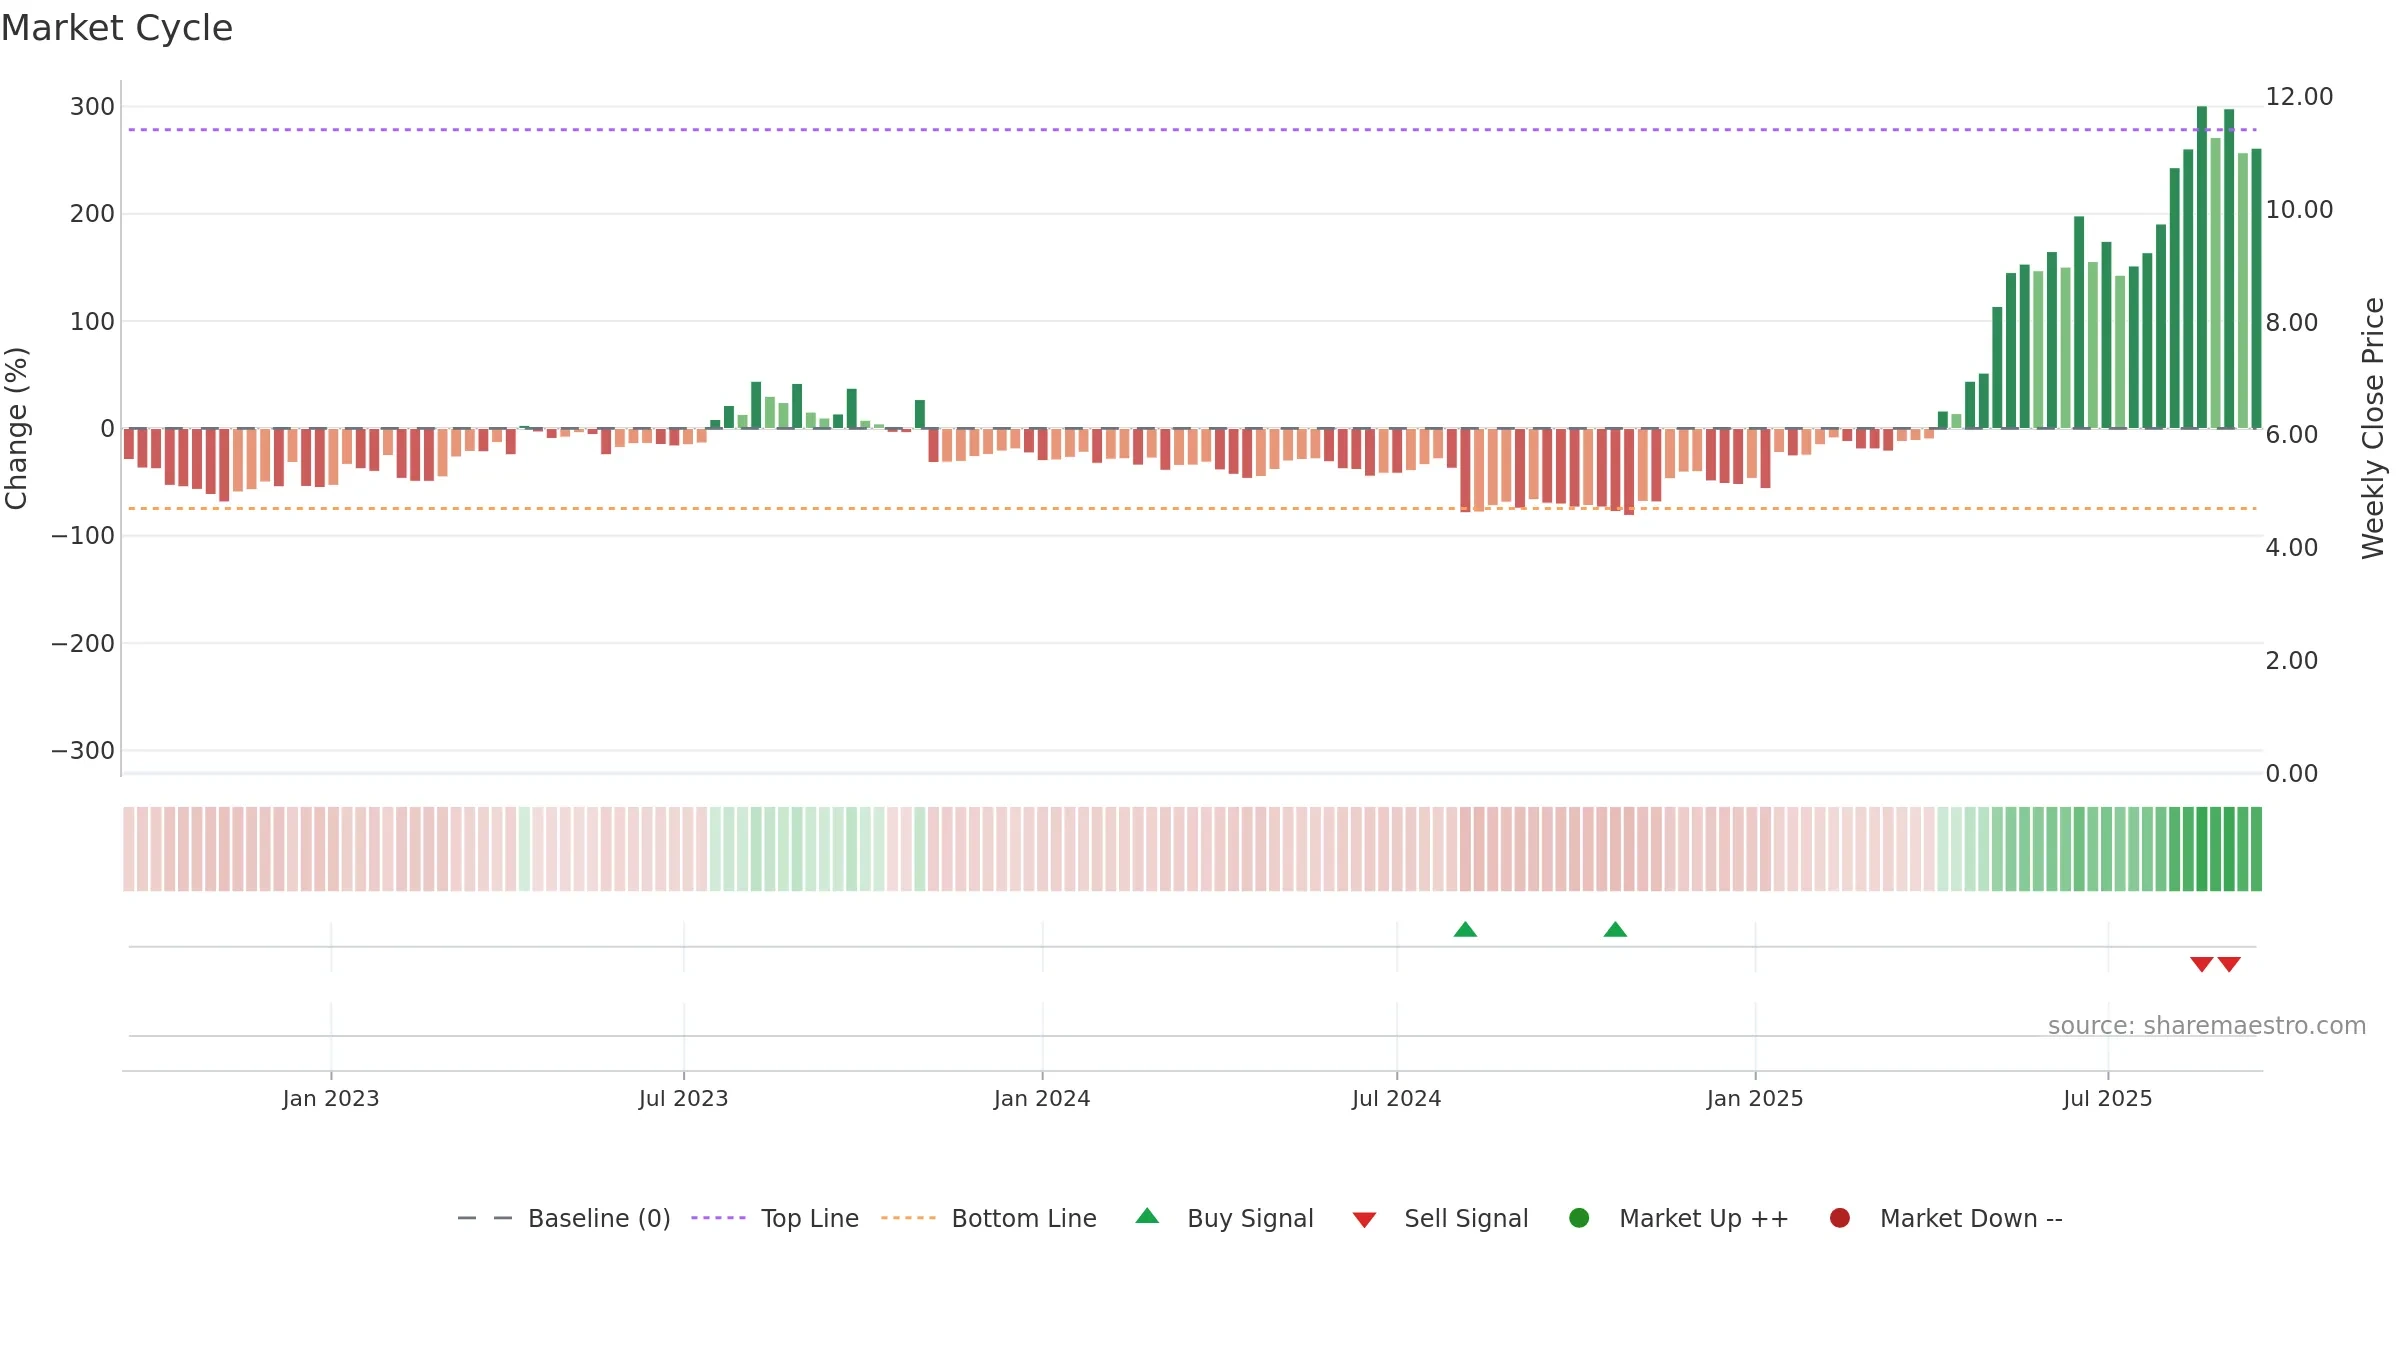Toggle the Bottom Line legend label
Screen dimensions: 2400x1350
point(1024,1219)
